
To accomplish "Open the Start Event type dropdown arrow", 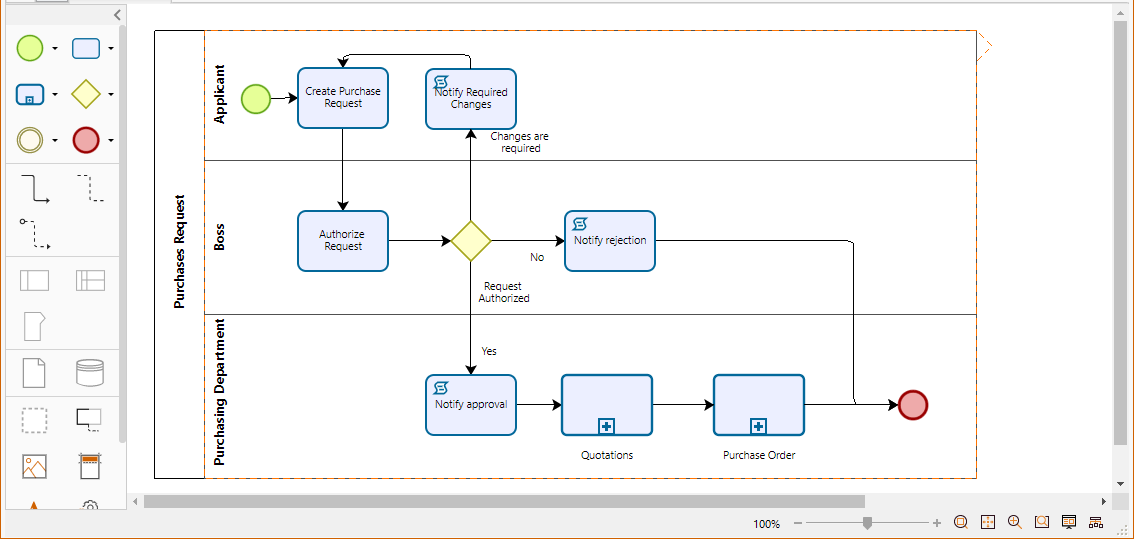I will coord(55,49).
